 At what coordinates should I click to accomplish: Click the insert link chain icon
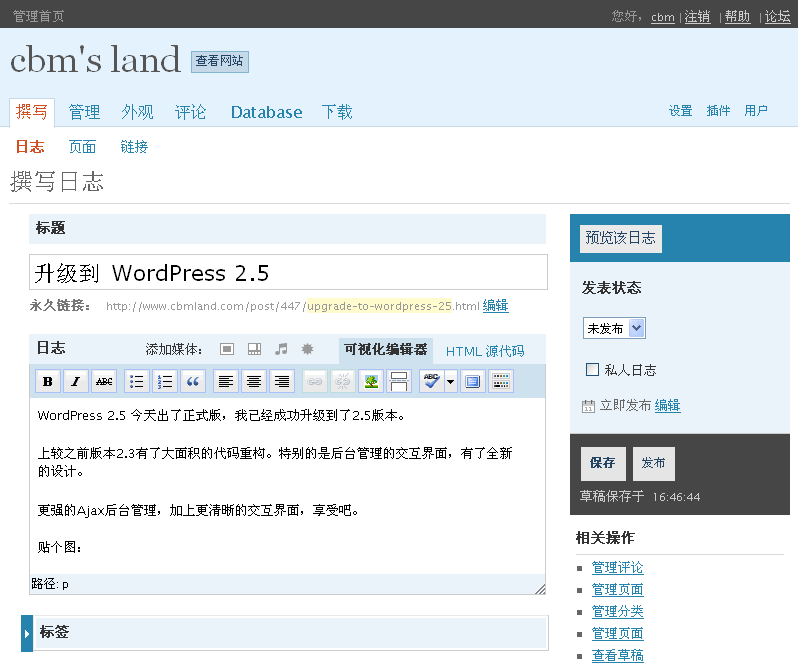click(x=315, y=381)
